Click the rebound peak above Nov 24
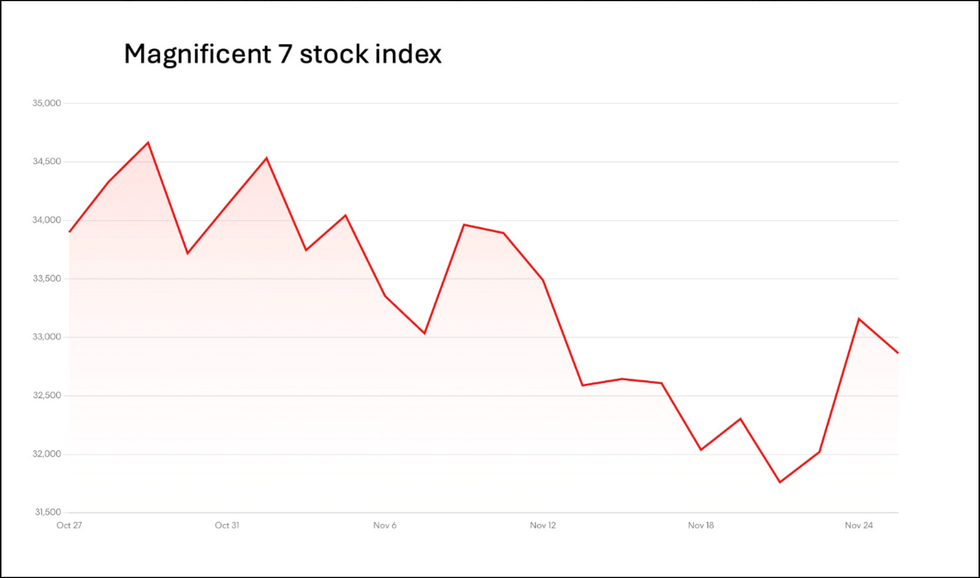 pos(859,318)
